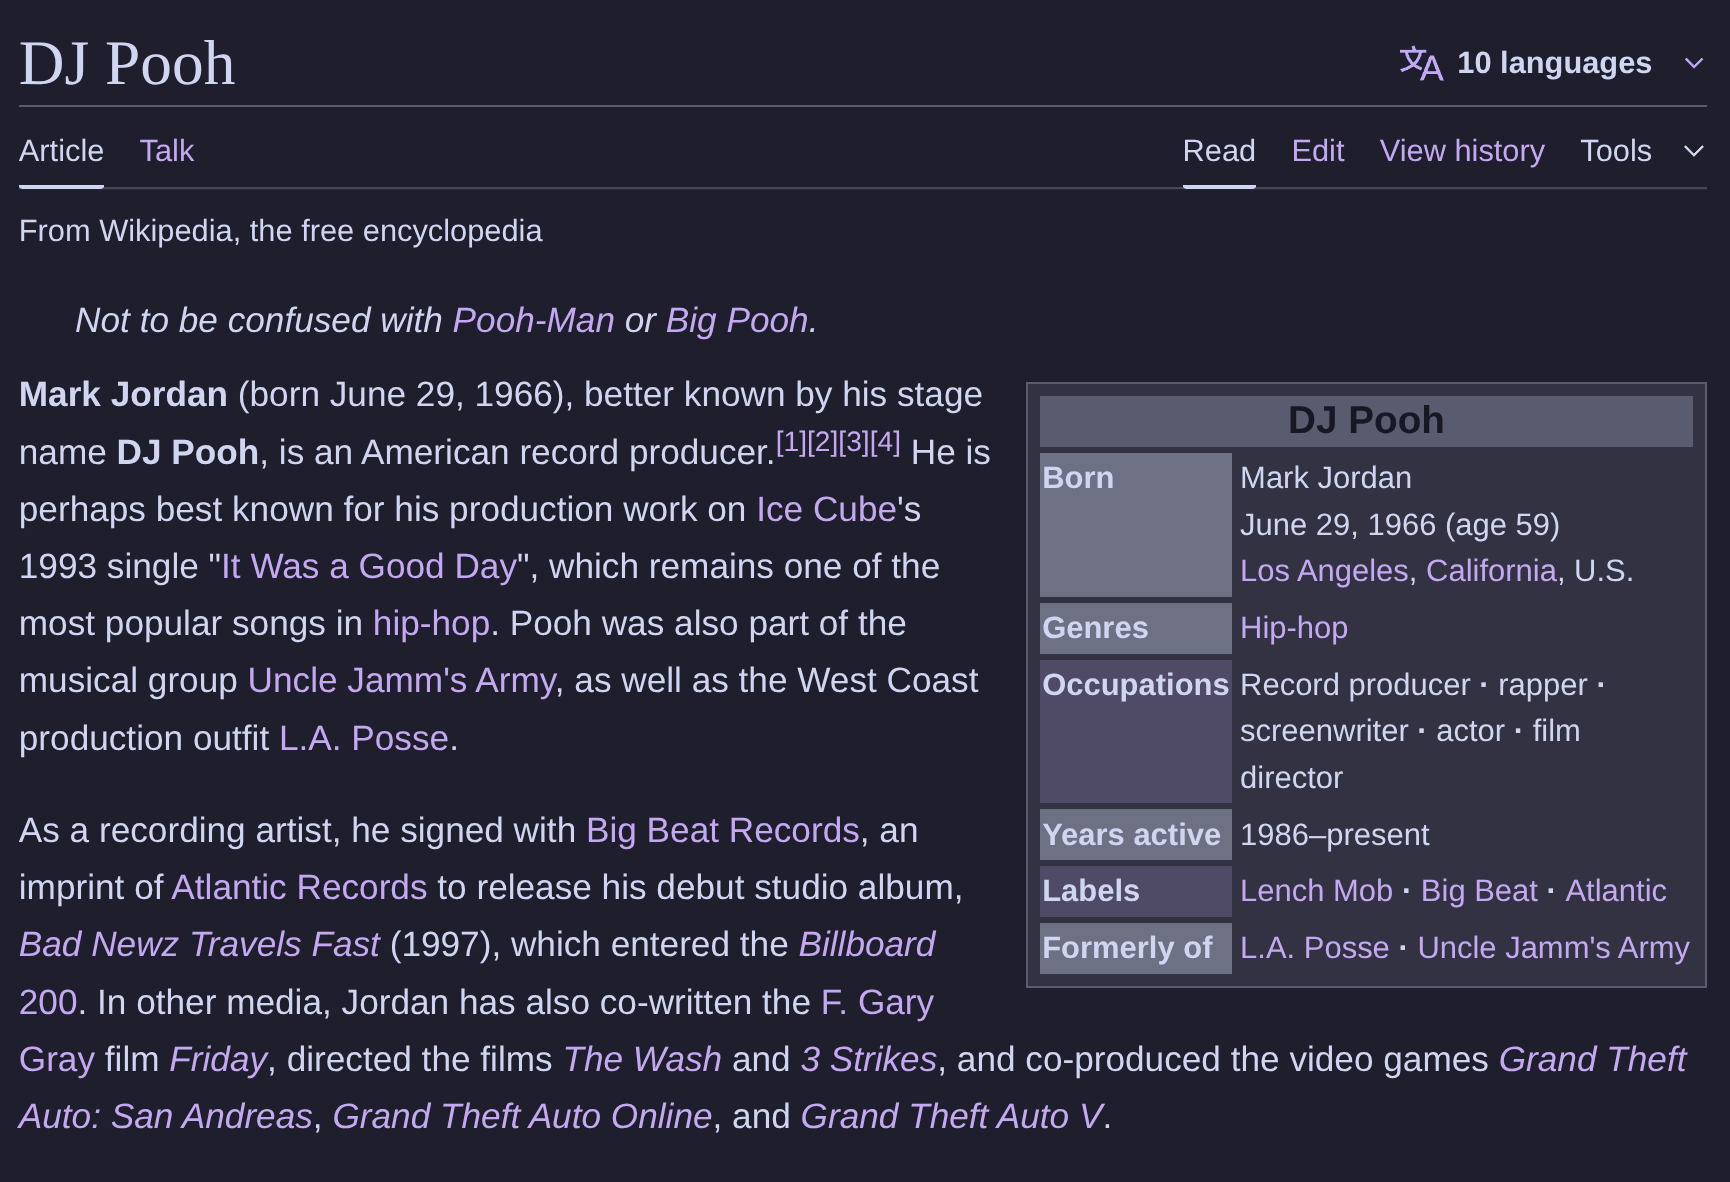Viewport: 1730px width, 1182px height.
Task: Open the Grand Theft Auto Online link
Action: coord(522,1117)
